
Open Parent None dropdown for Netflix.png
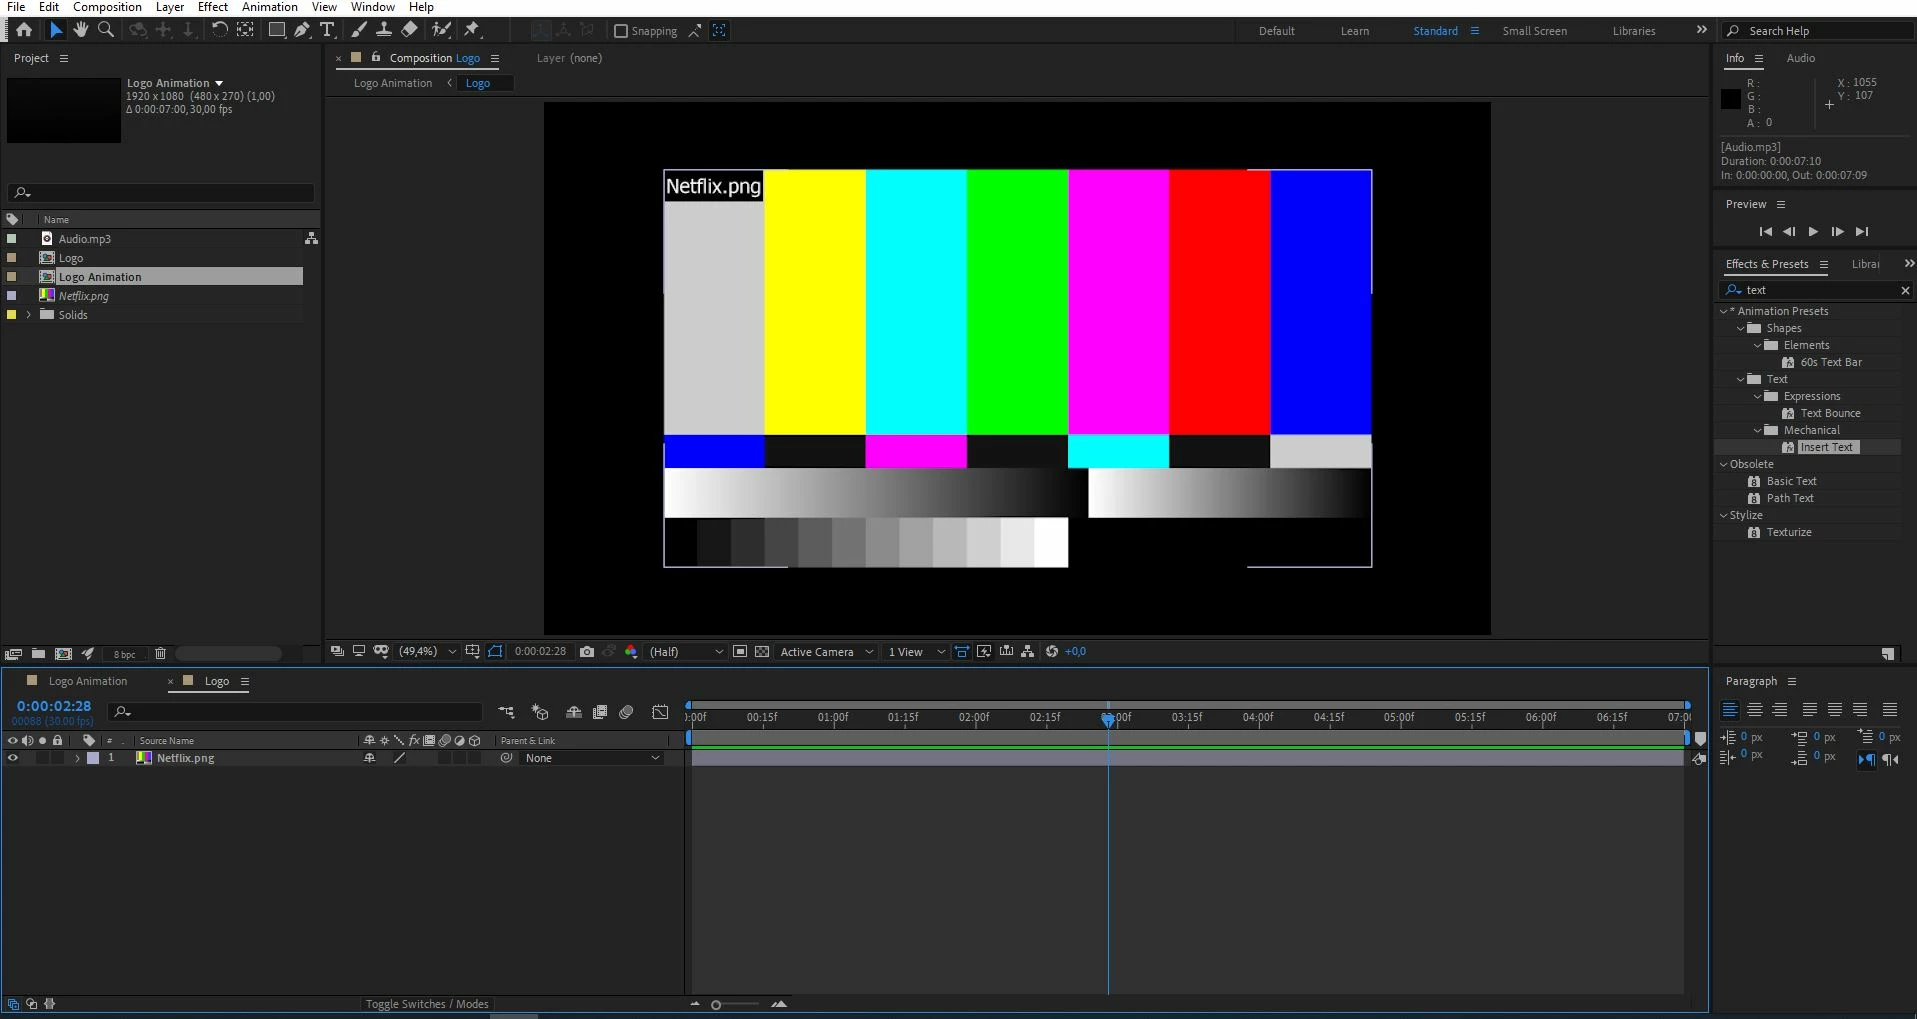pyautogui.click(x=592, y=758)
